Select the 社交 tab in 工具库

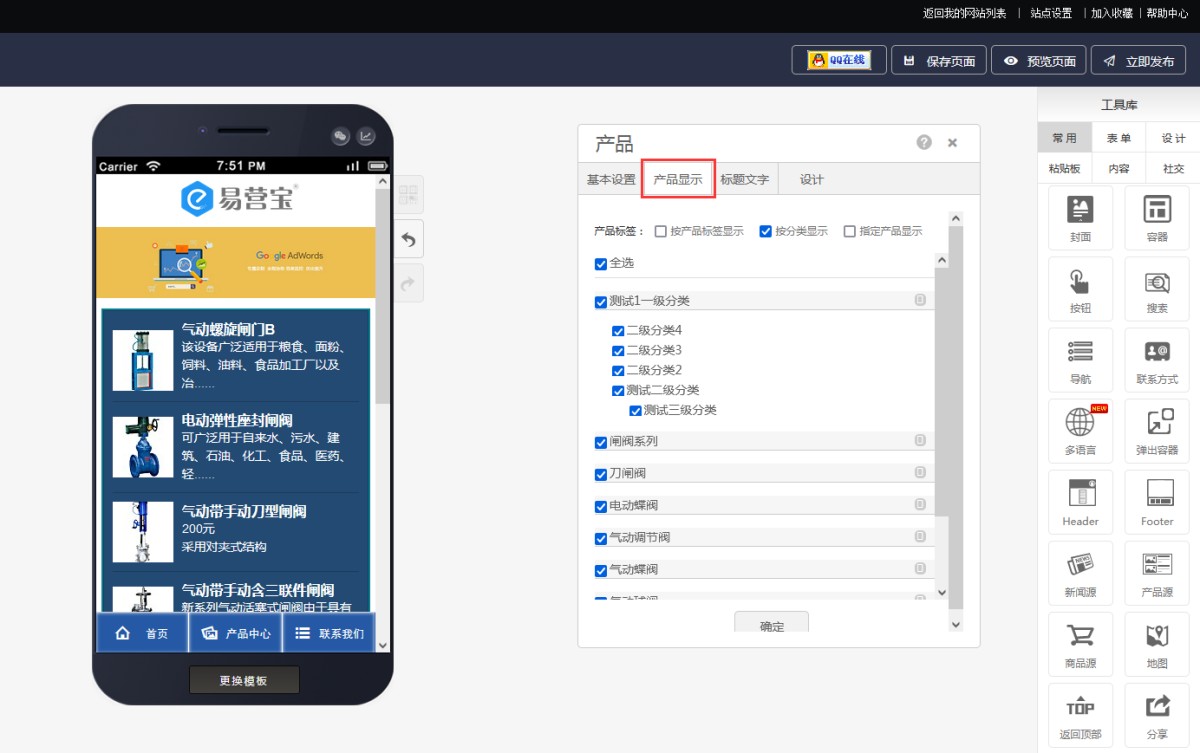1173,168
